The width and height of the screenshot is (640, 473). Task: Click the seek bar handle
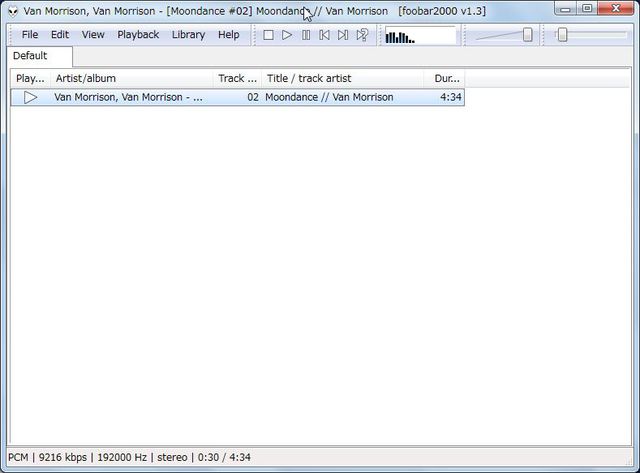[562, 35]
